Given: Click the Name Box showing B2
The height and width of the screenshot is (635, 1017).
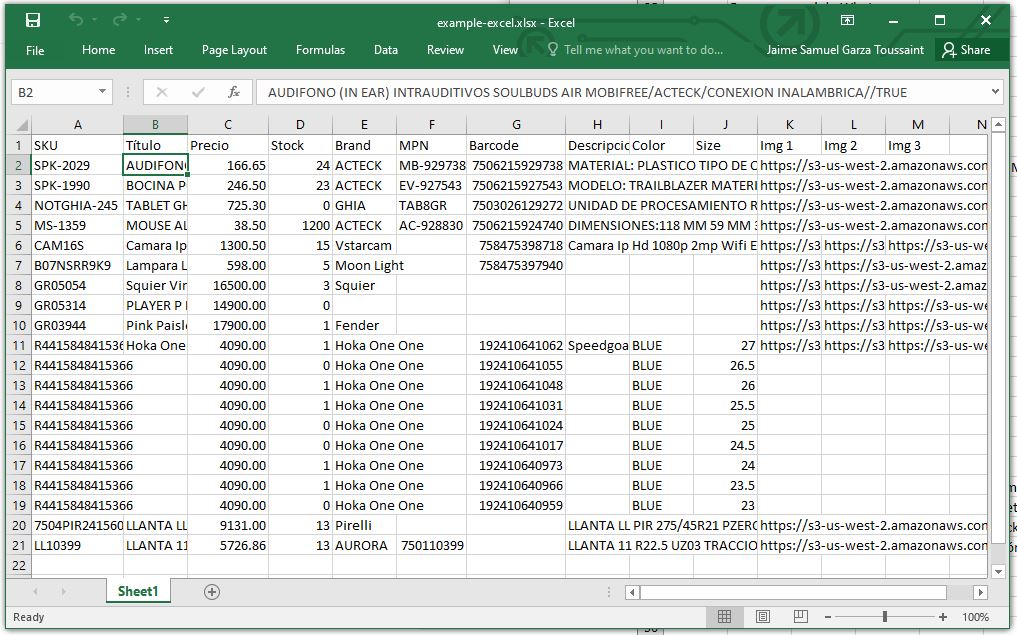Looking at the screenshot, I should (54, 92).
